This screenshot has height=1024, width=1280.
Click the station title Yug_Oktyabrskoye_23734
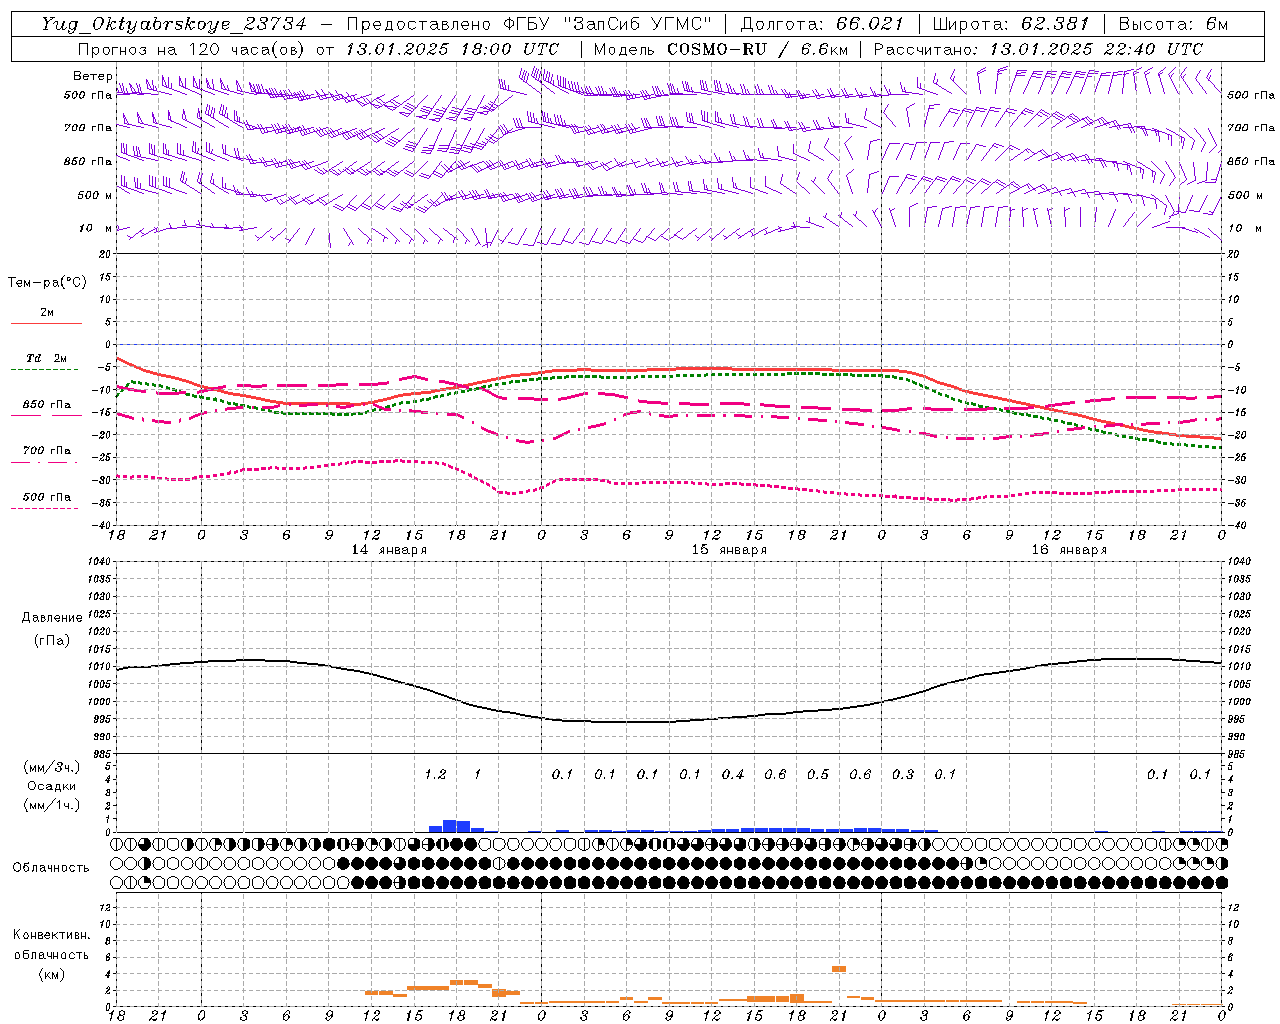click(x=174, y=24)
